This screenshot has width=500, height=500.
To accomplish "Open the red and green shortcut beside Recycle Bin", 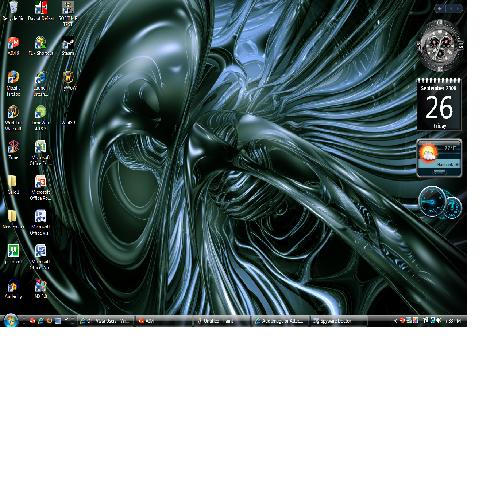I will click(41, 10).
